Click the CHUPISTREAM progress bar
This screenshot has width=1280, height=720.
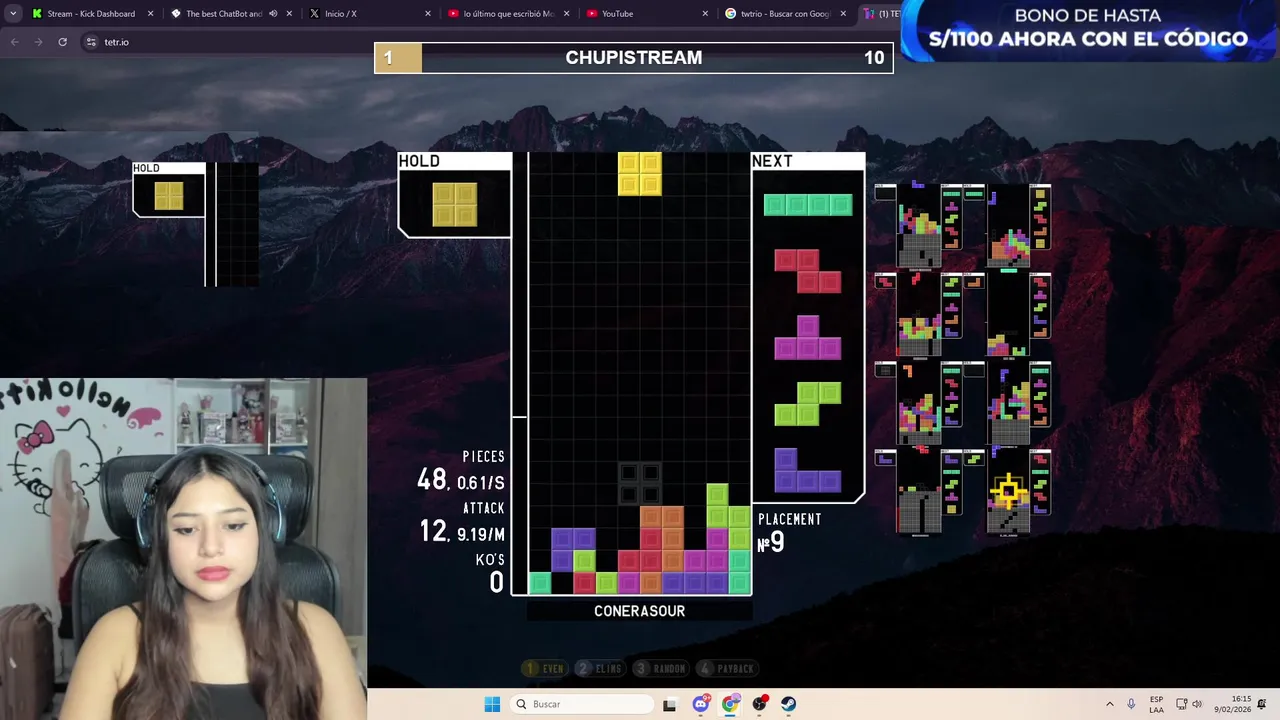coord(634,57)
